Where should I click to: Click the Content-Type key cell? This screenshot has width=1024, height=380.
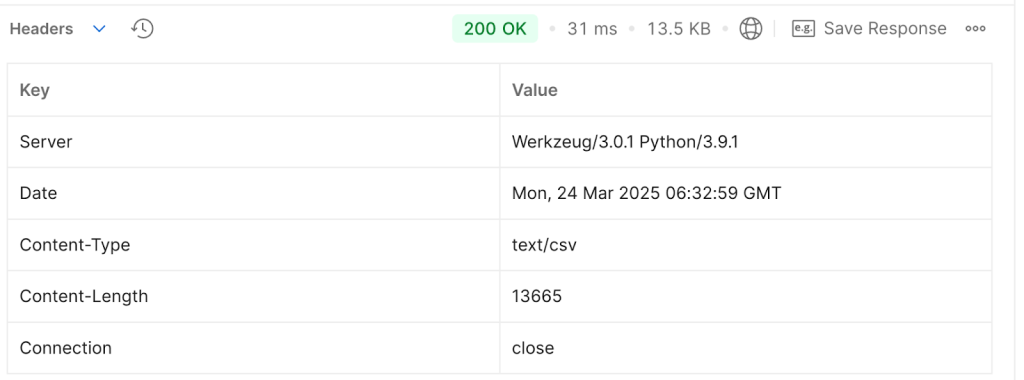(x=254, y=245)
